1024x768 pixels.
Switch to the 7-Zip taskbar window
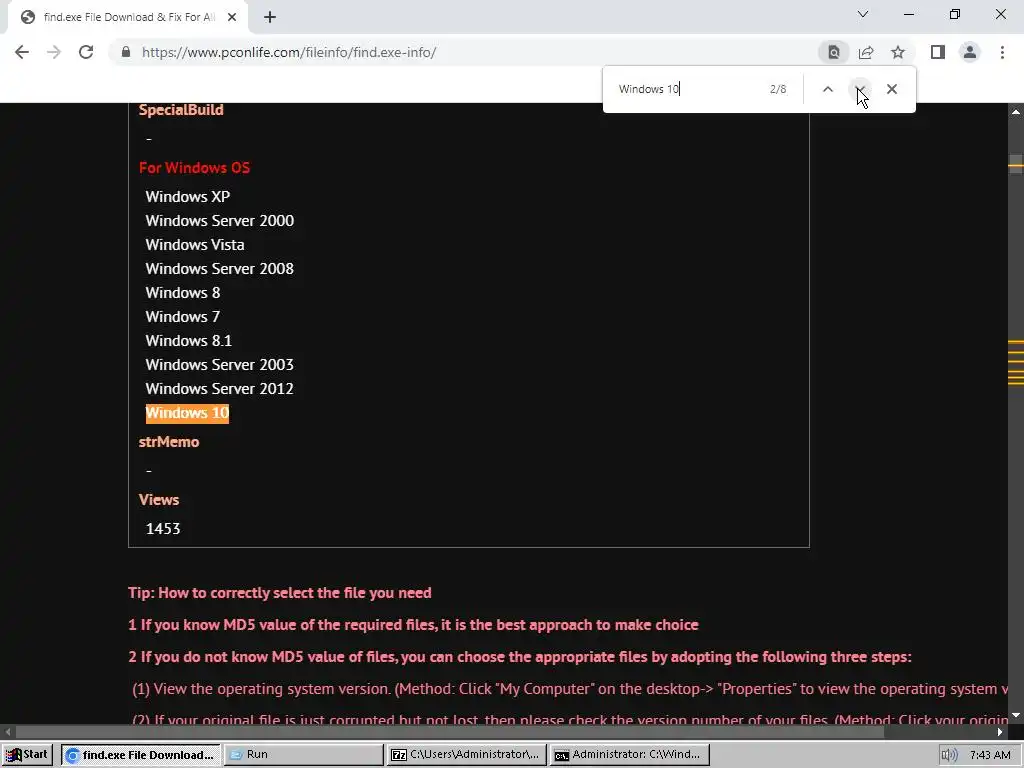466,754
